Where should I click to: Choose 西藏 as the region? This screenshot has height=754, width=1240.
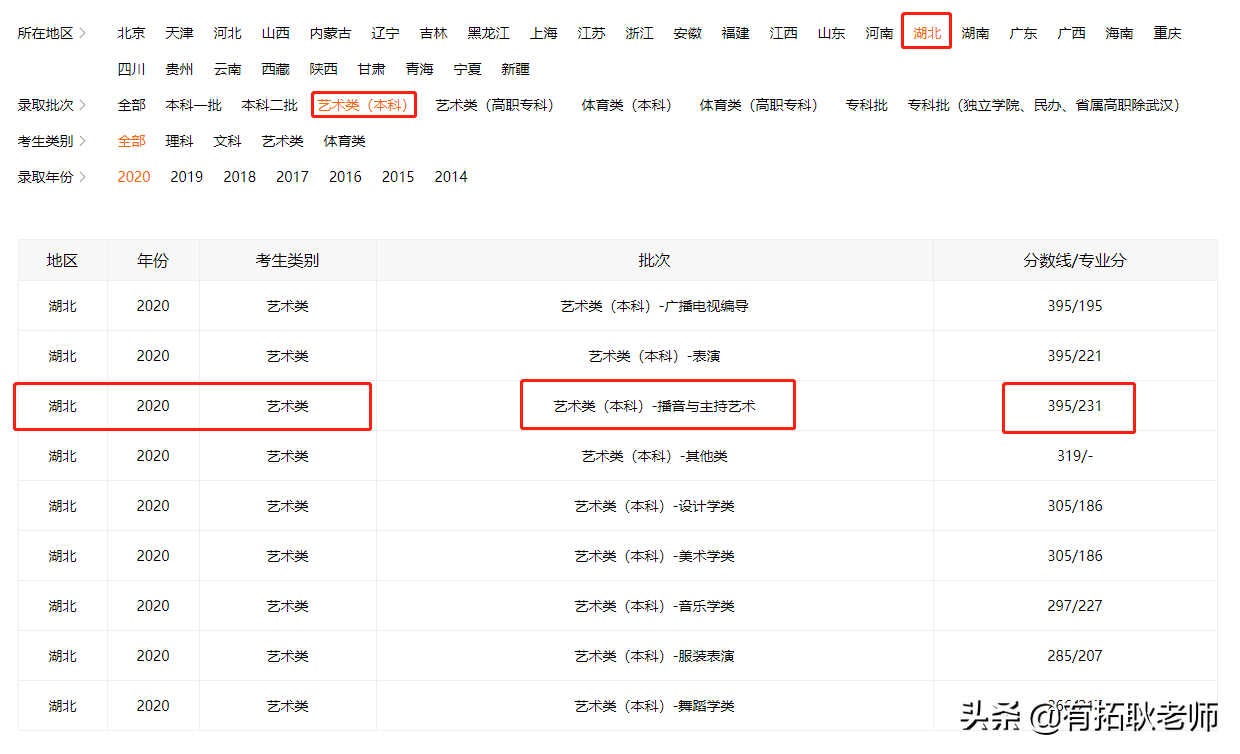pos(276,68)
